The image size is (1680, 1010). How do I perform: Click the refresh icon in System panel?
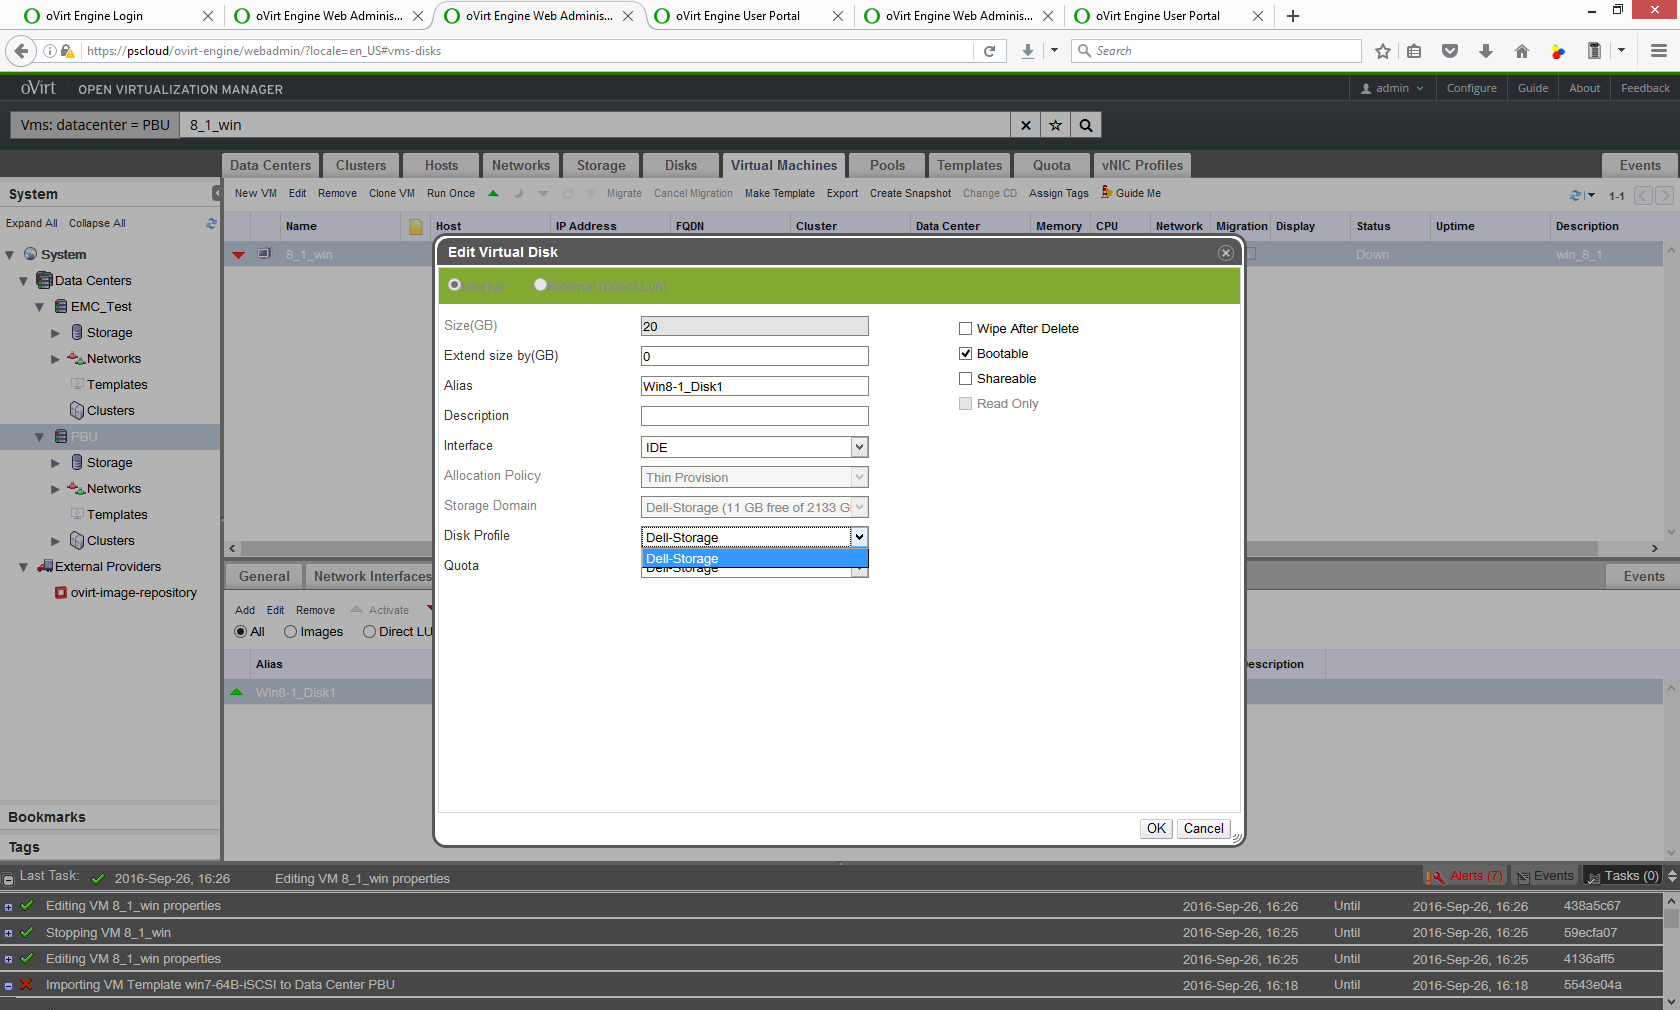tap(211, 223)
